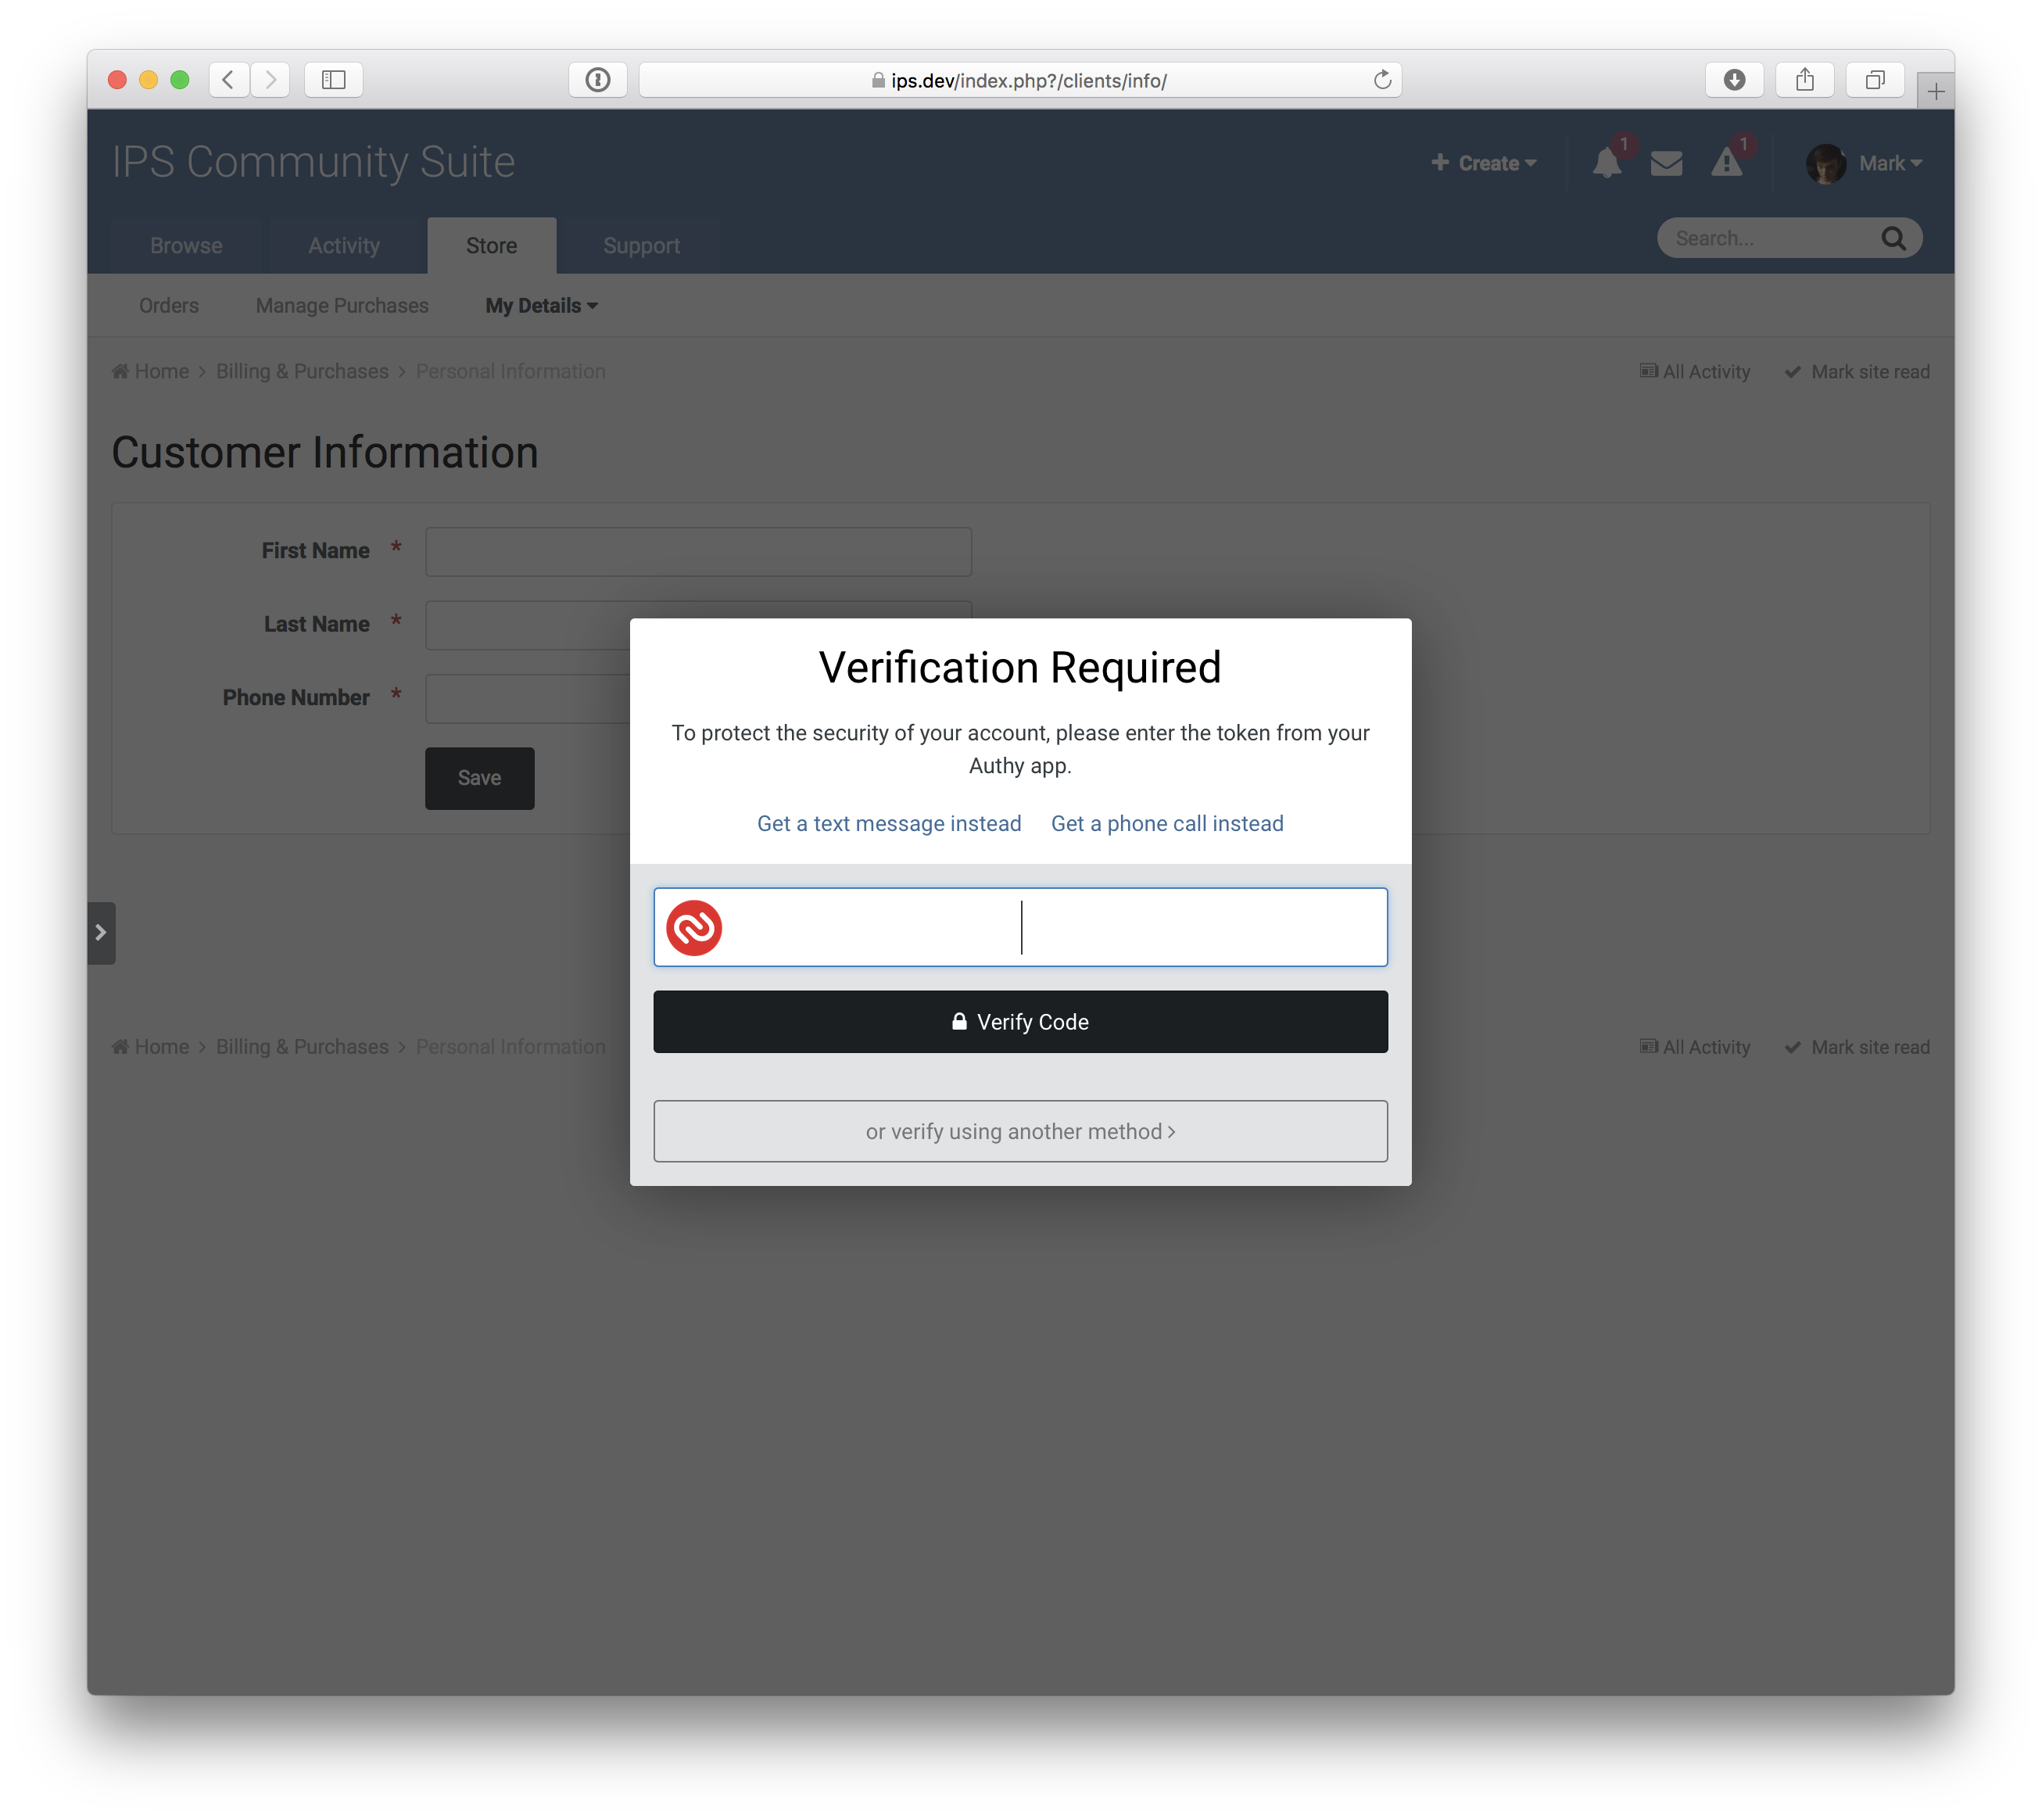2042x1820 pixels.
Task: Click the Save button
Action: coord(480,779)
